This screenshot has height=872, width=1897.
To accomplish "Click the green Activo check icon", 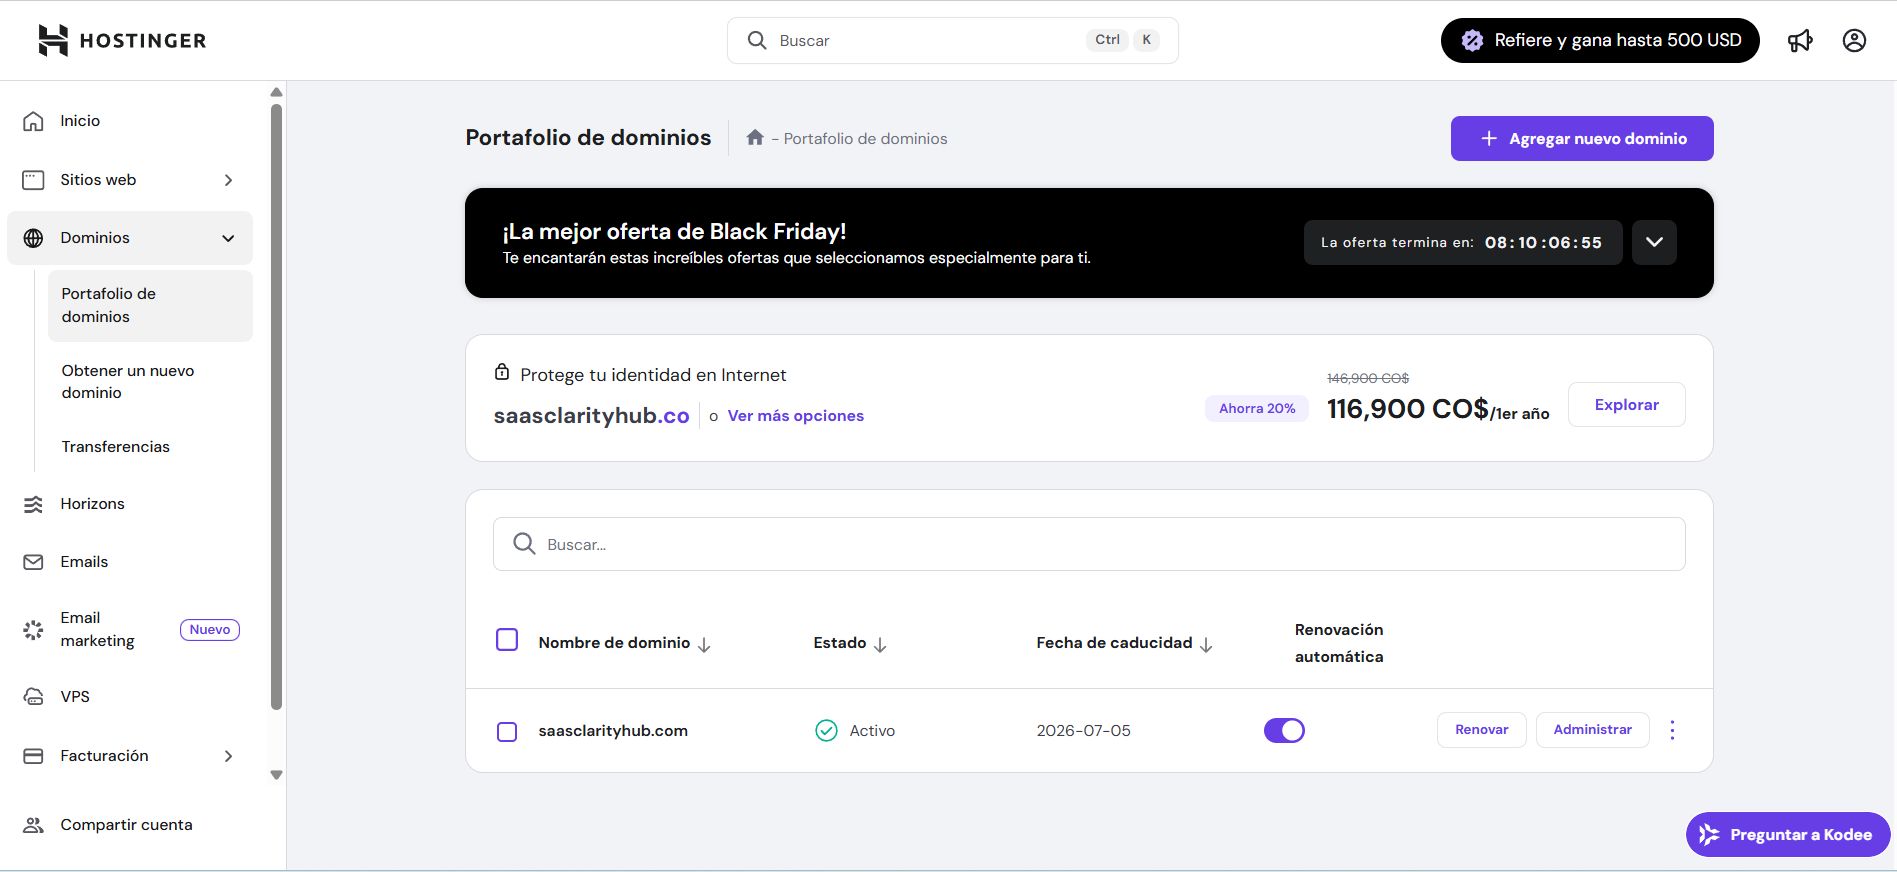I will click(x=826, y=731).
